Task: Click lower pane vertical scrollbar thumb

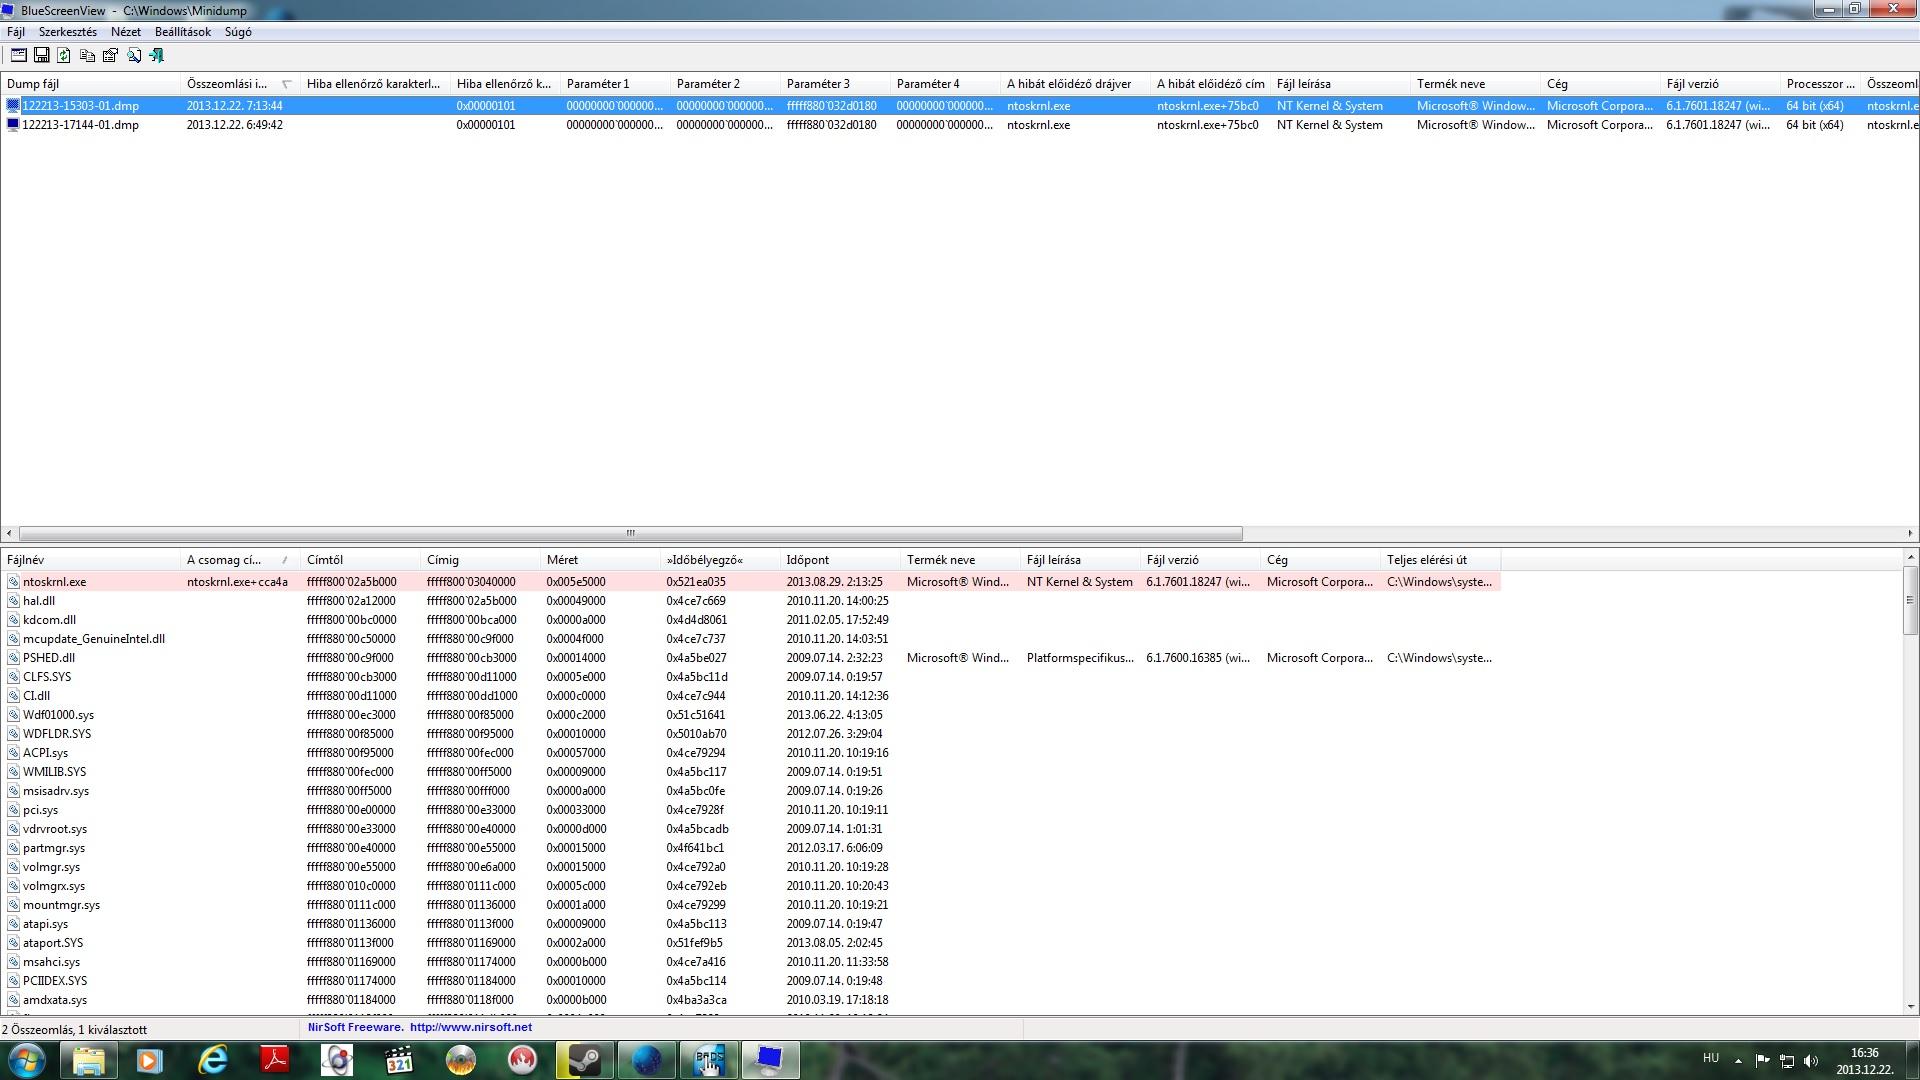Action: 1910,600
